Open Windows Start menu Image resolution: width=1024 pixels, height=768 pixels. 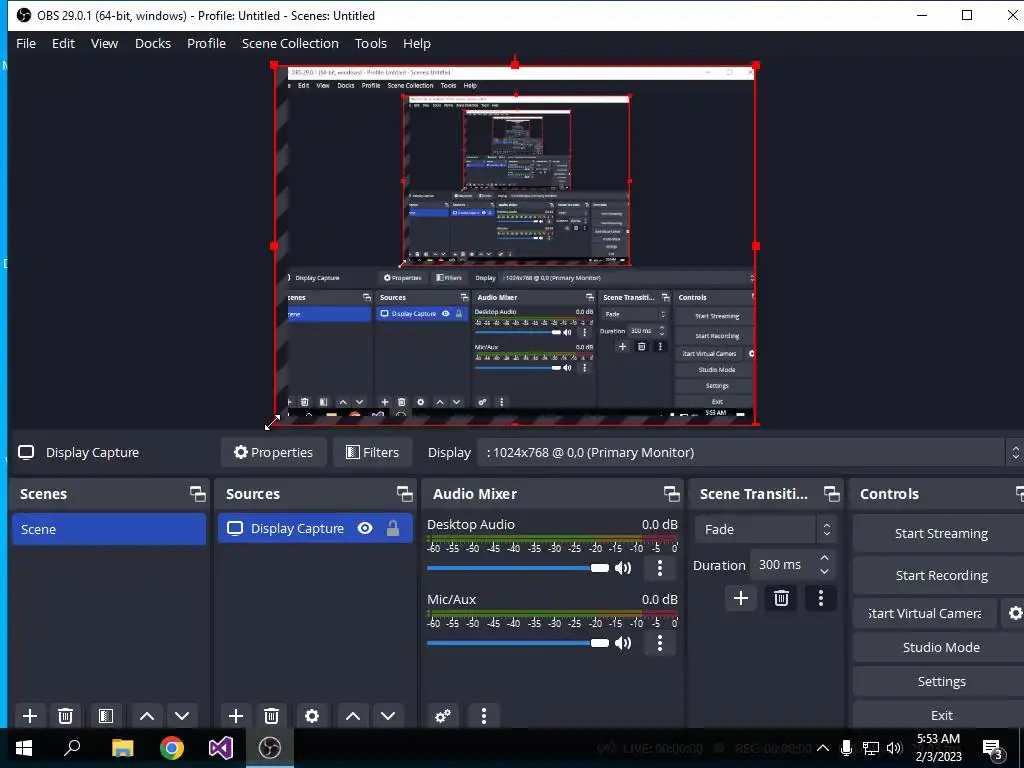coord(24,748)
